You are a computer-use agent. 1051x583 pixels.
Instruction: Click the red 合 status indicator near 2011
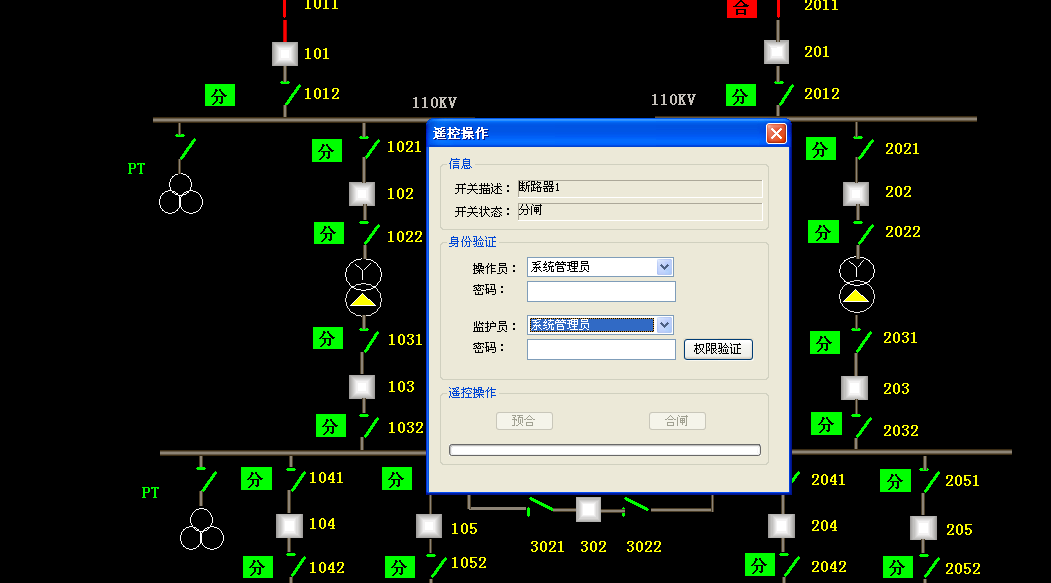(741, 8)
